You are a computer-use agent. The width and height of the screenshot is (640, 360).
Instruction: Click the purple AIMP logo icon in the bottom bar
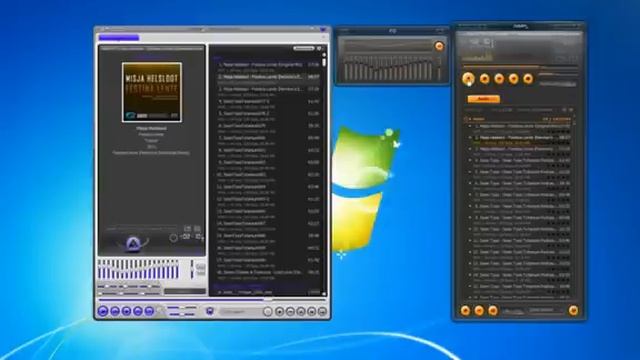point(210,311)
